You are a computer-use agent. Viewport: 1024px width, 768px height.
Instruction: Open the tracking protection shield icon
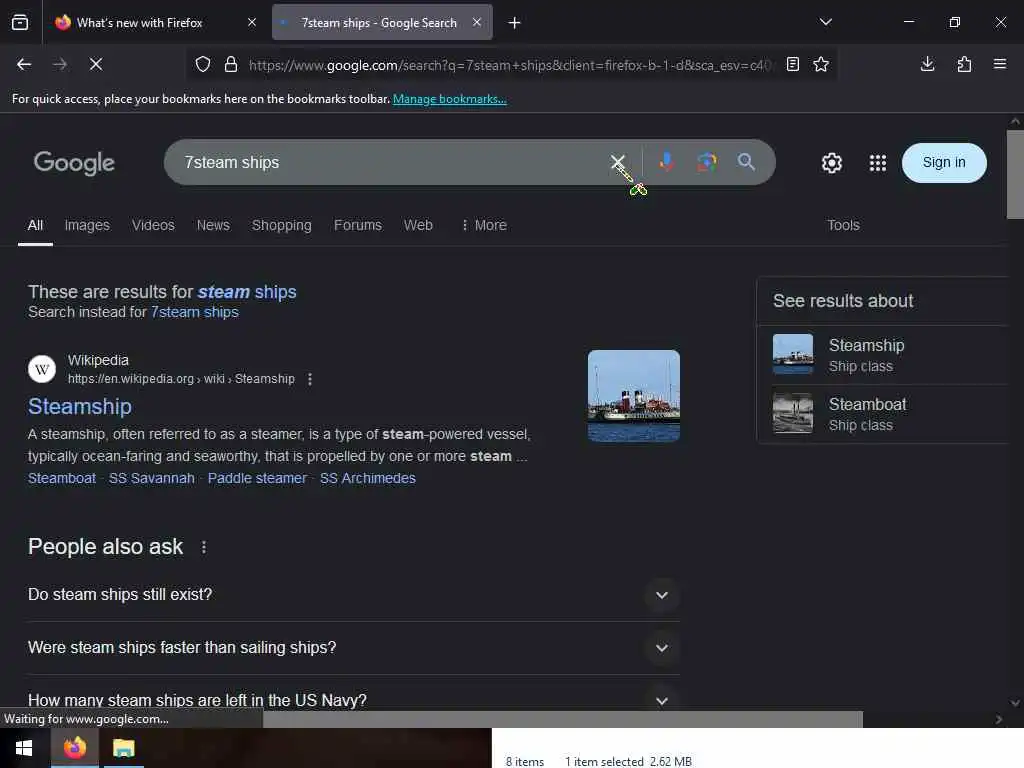tap(203, 64)
